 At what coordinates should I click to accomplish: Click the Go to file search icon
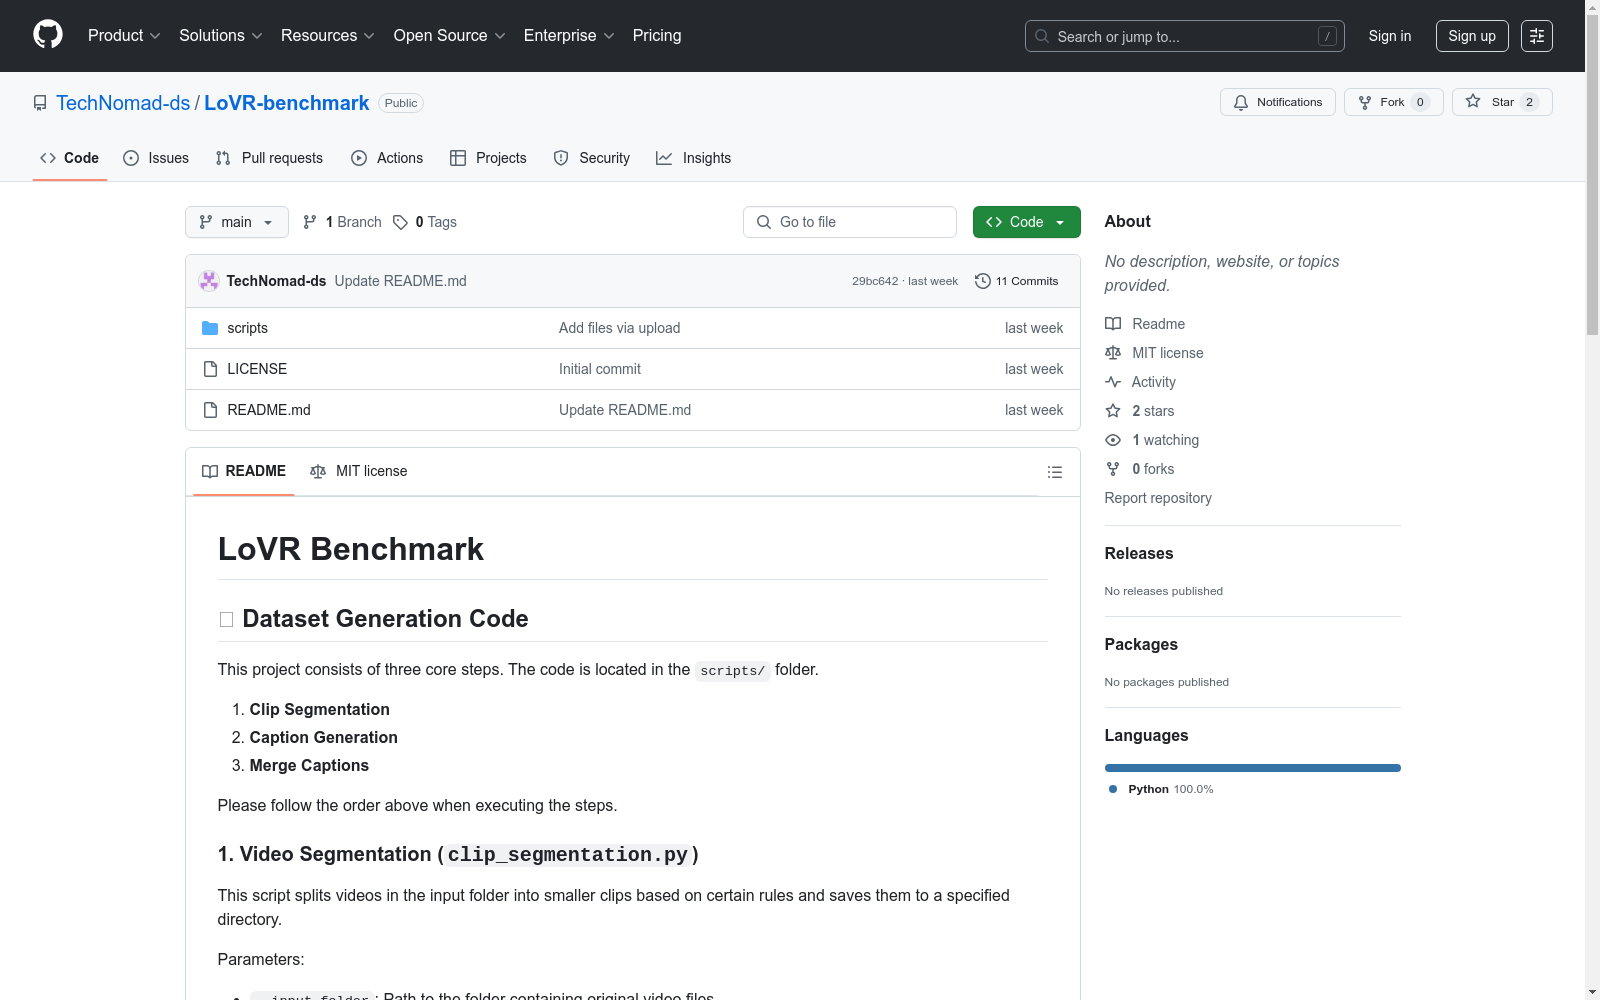tap(764, 222)
